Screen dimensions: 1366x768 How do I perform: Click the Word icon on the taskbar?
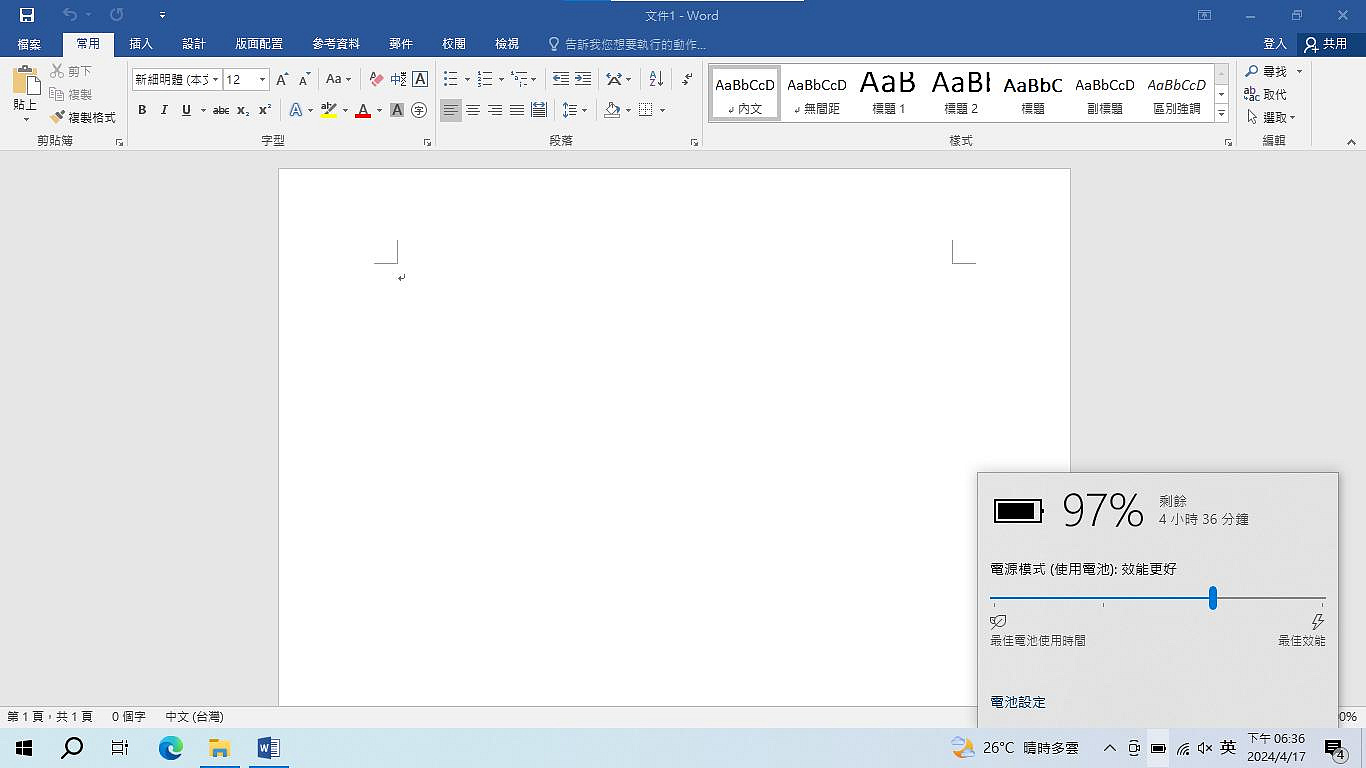[x=267, y=748]
